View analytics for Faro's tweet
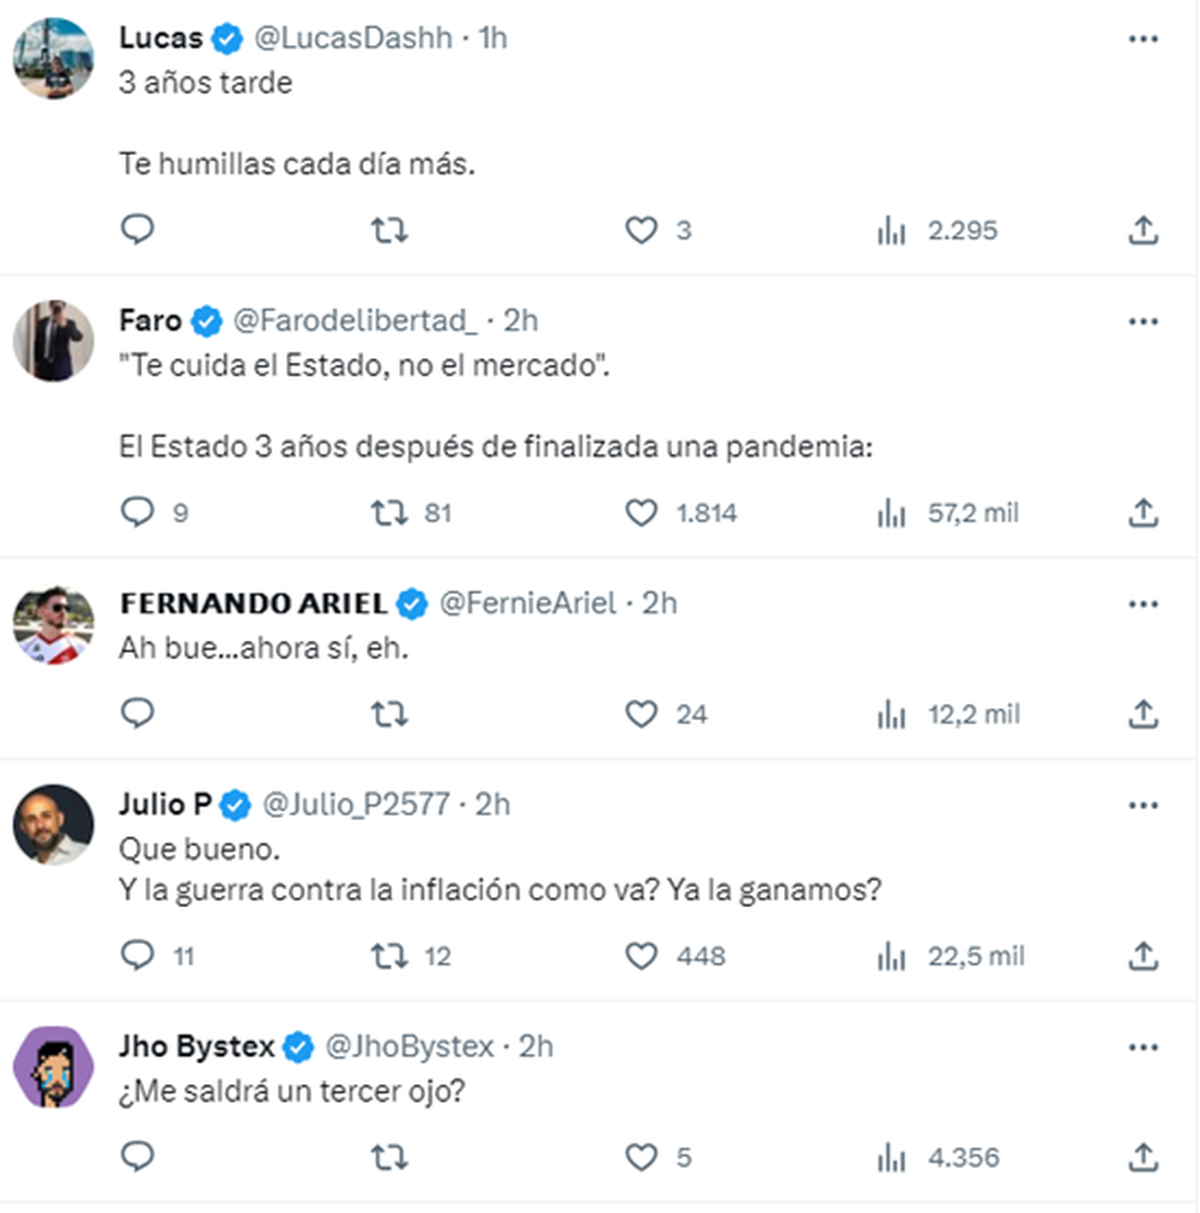This screenshot has height=1213, width=1200. (891, 513)
